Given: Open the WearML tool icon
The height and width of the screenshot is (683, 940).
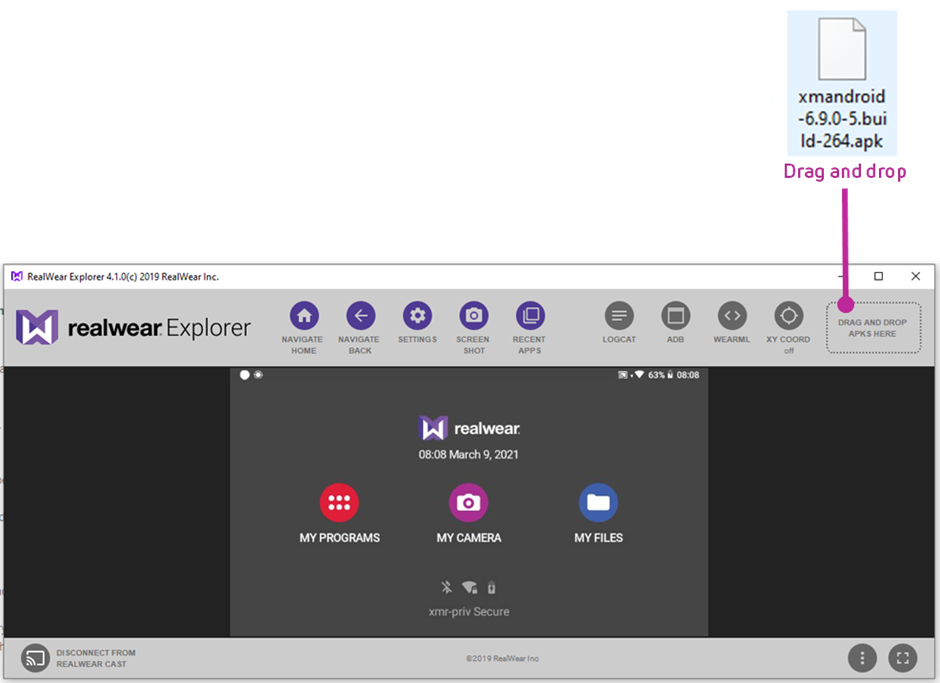Looking at the screenshot, I should click(x=732, y=316).
